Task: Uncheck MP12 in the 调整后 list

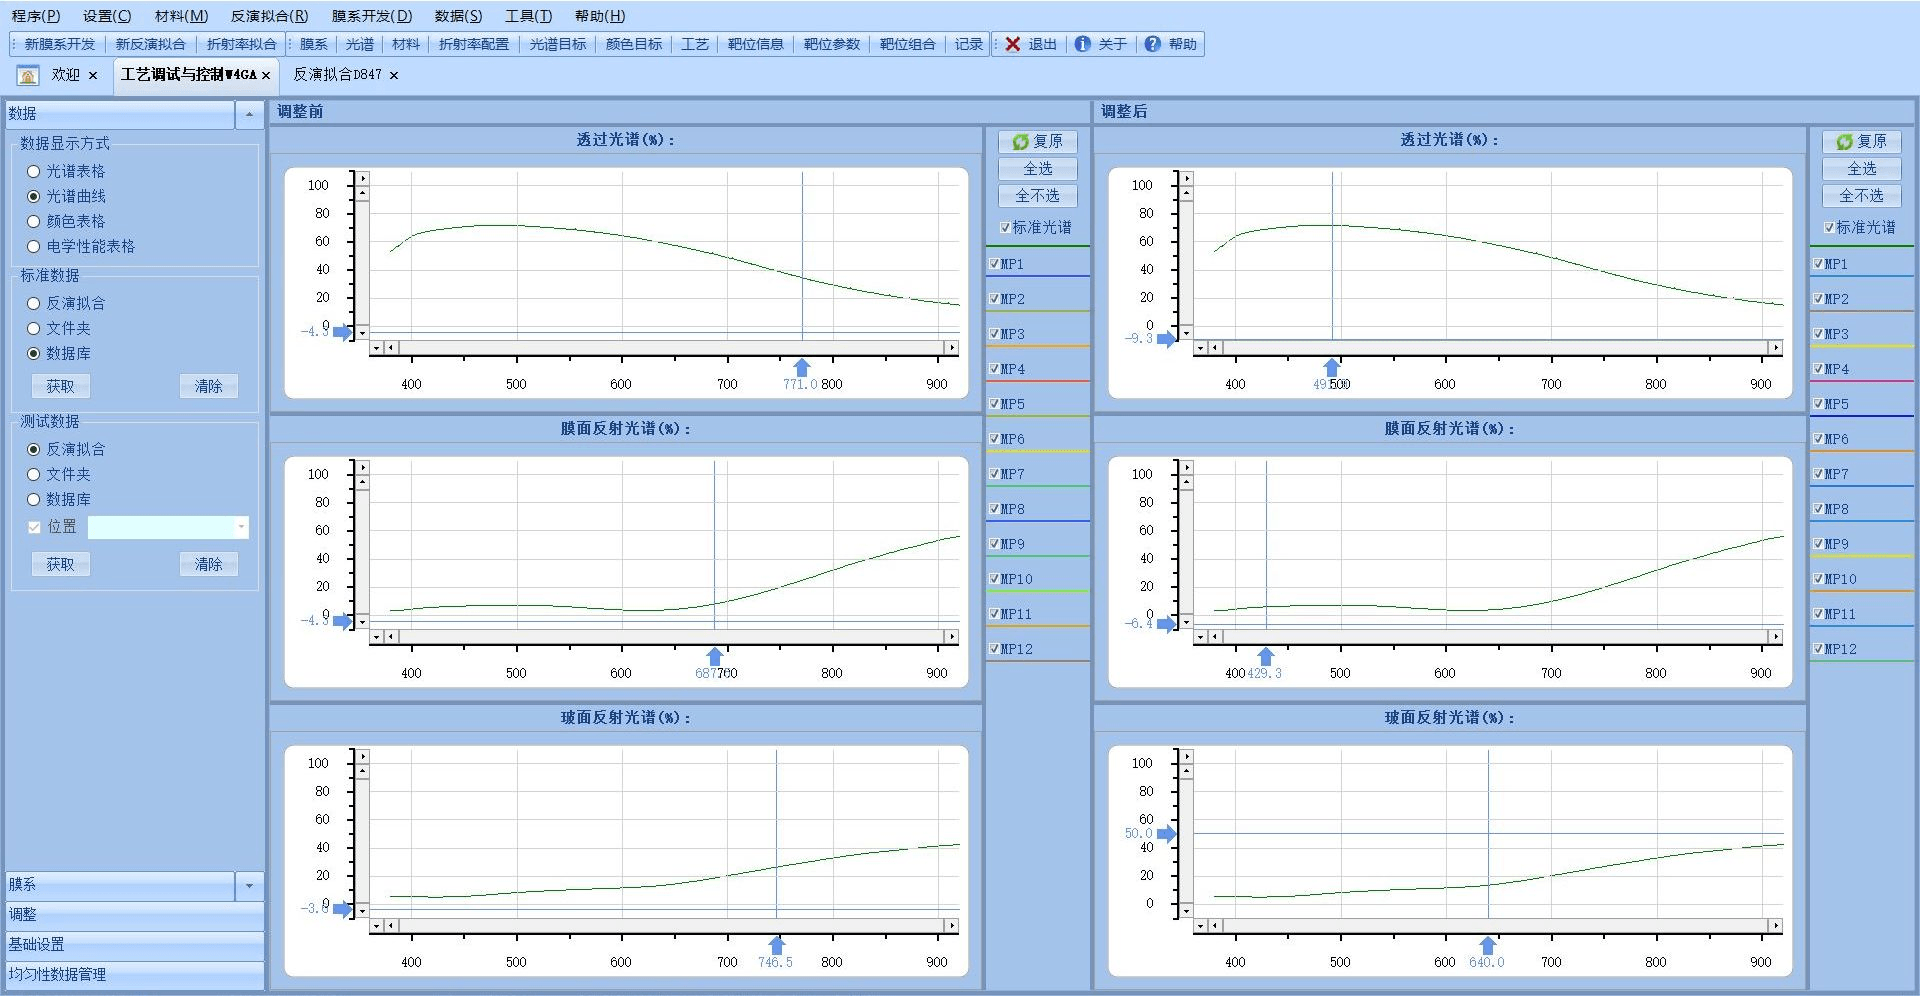Action: tap(1818, 649)
